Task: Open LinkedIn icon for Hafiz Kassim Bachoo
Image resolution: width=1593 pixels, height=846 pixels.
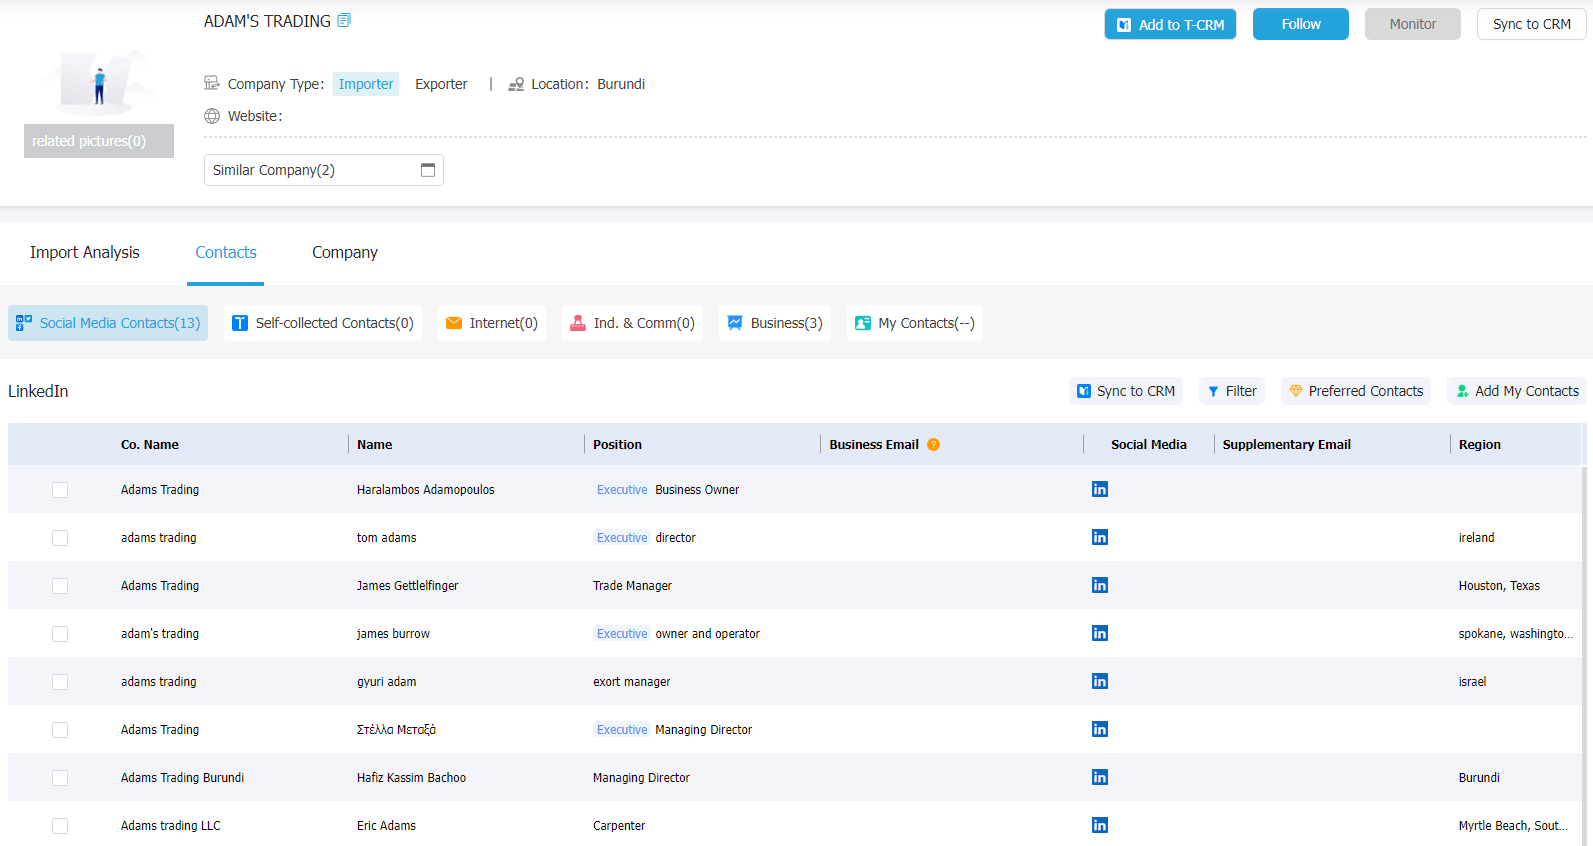Action: 1100,777
